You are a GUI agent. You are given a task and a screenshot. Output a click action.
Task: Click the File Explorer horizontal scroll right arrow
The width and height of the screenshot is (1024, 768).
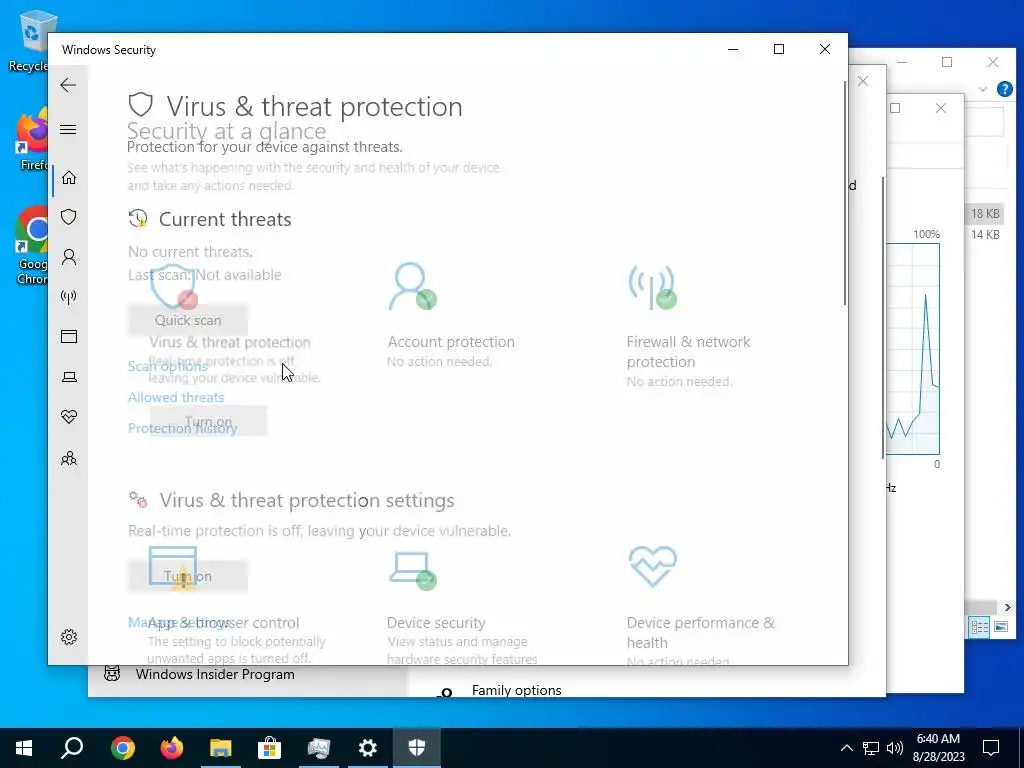(1007, 607)
